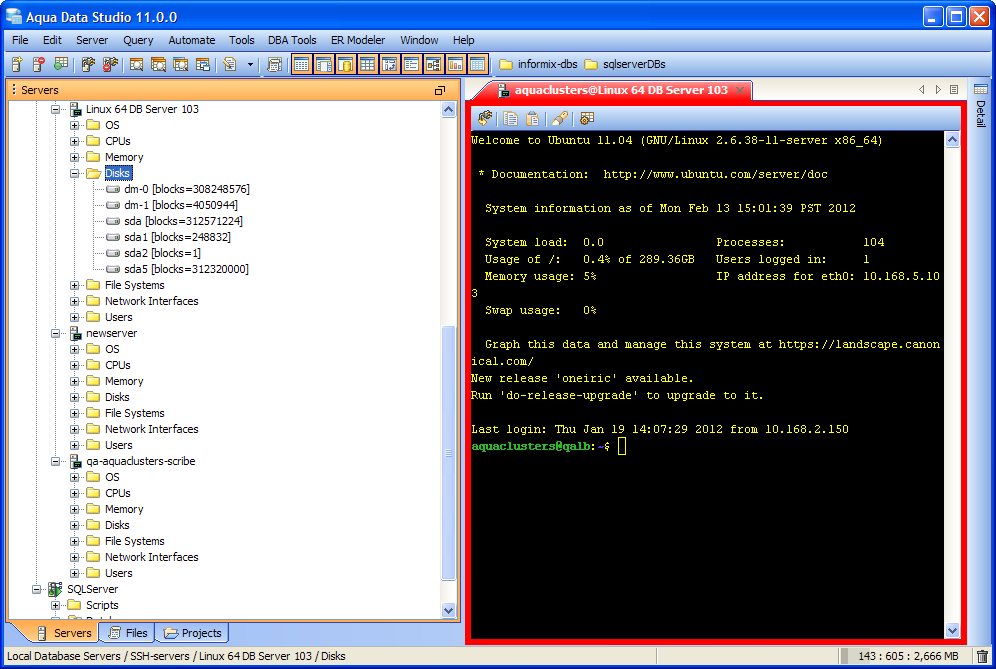Close the aquaclusters@Linux 64 DB Server 103 tab
Viewport: 996px width, 669px height.
(x=740, y=90)
